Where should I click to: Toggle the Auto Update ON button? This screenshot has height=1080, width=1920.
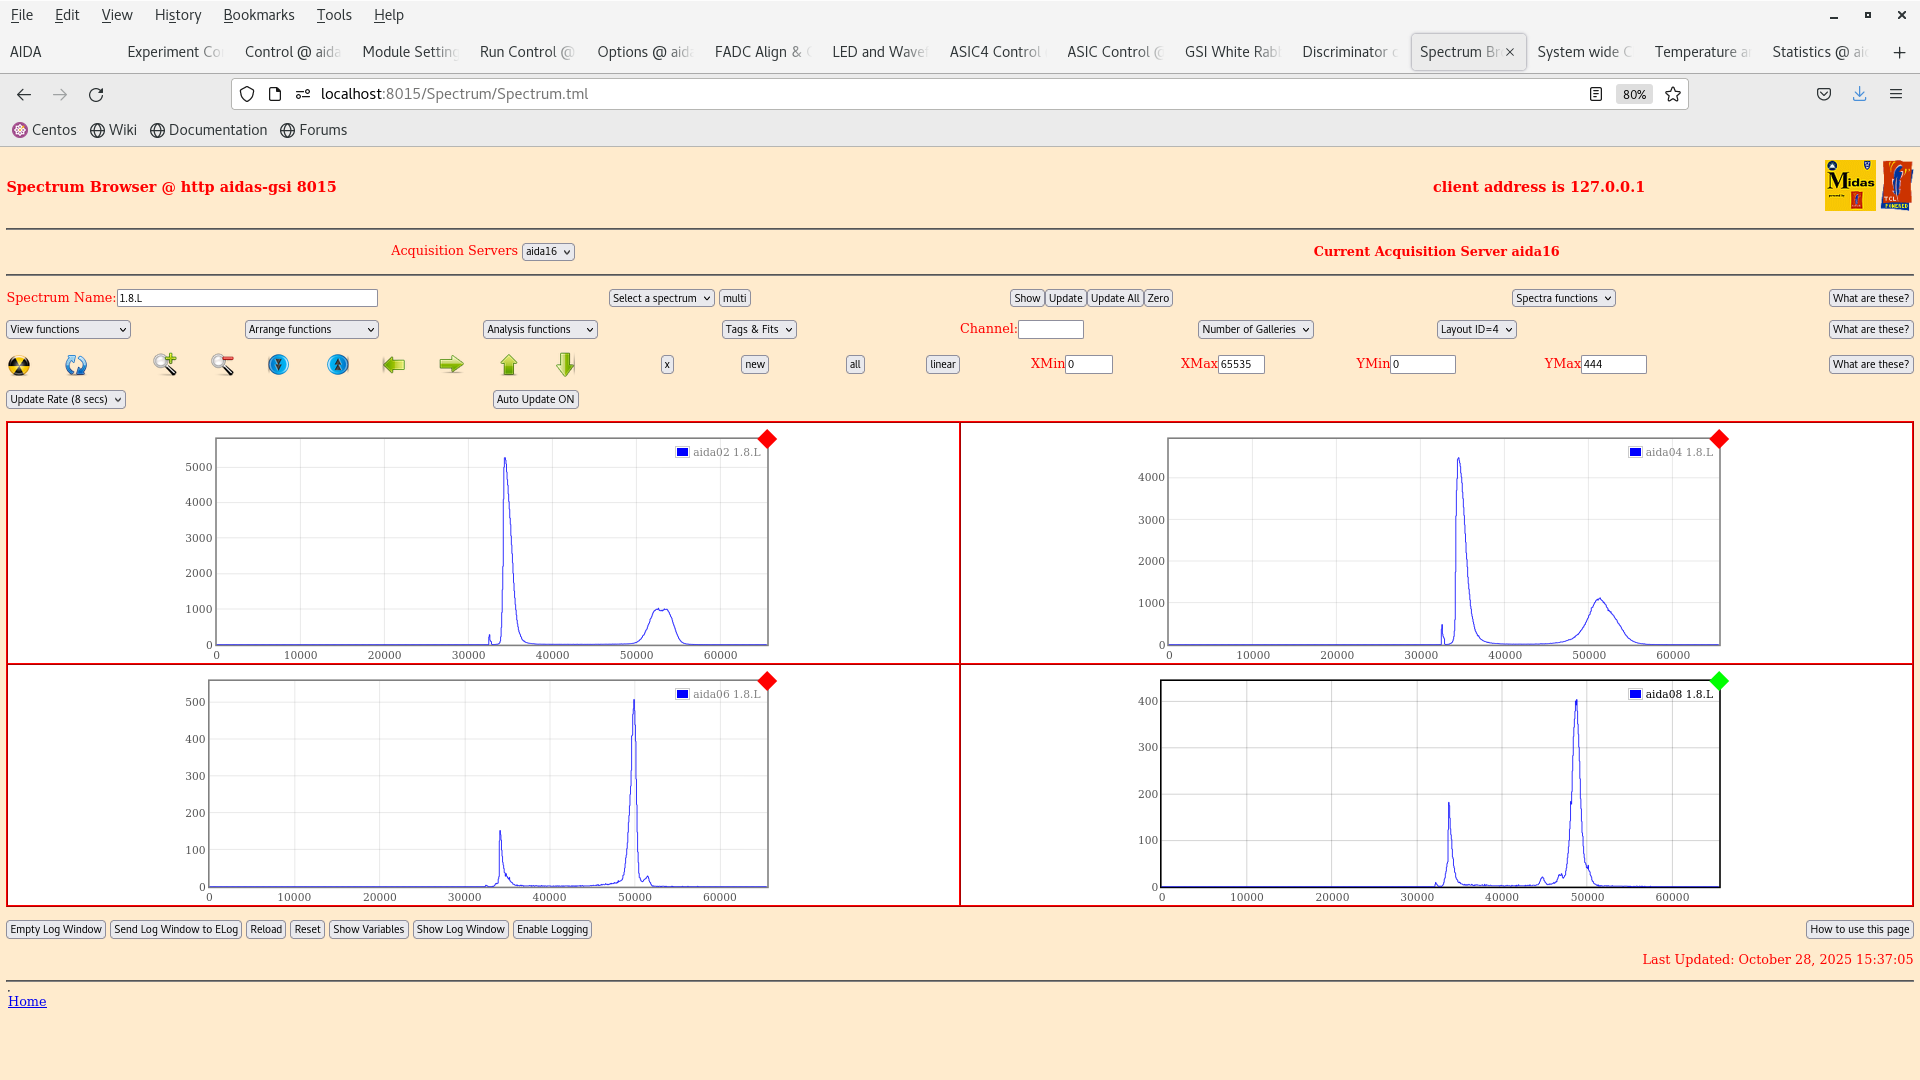pyautogui.click(x=535, y=399)
